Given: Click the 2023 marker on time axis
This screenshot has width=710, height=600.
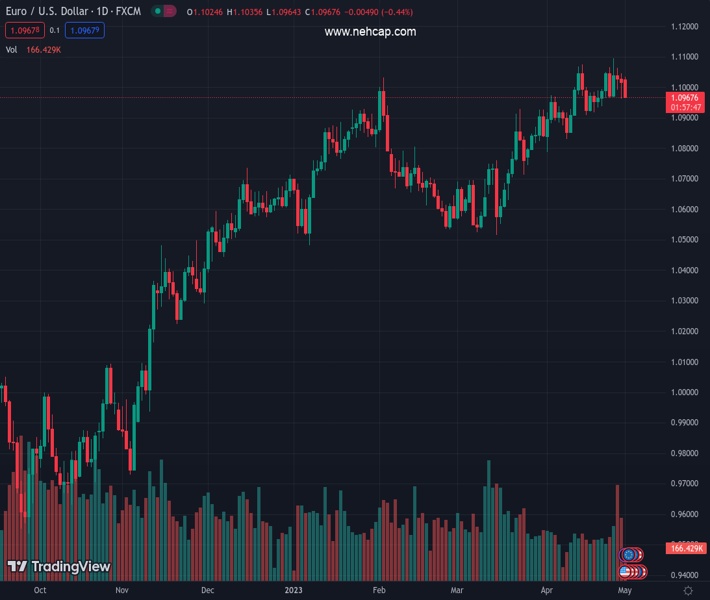Looking at the screenshot, I should pyautogui.click(x=294, y=591).
